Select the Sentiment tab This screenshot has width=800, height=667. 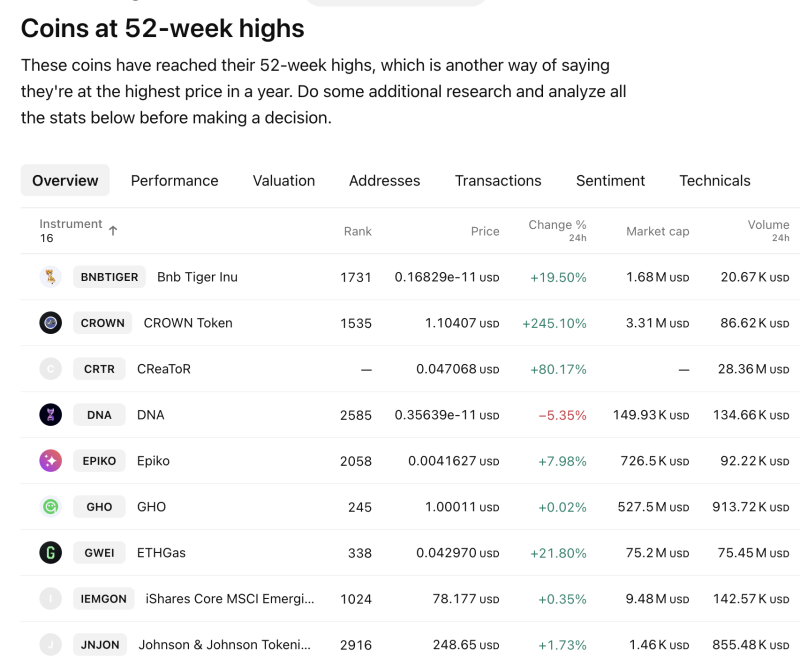coord(610,180)
